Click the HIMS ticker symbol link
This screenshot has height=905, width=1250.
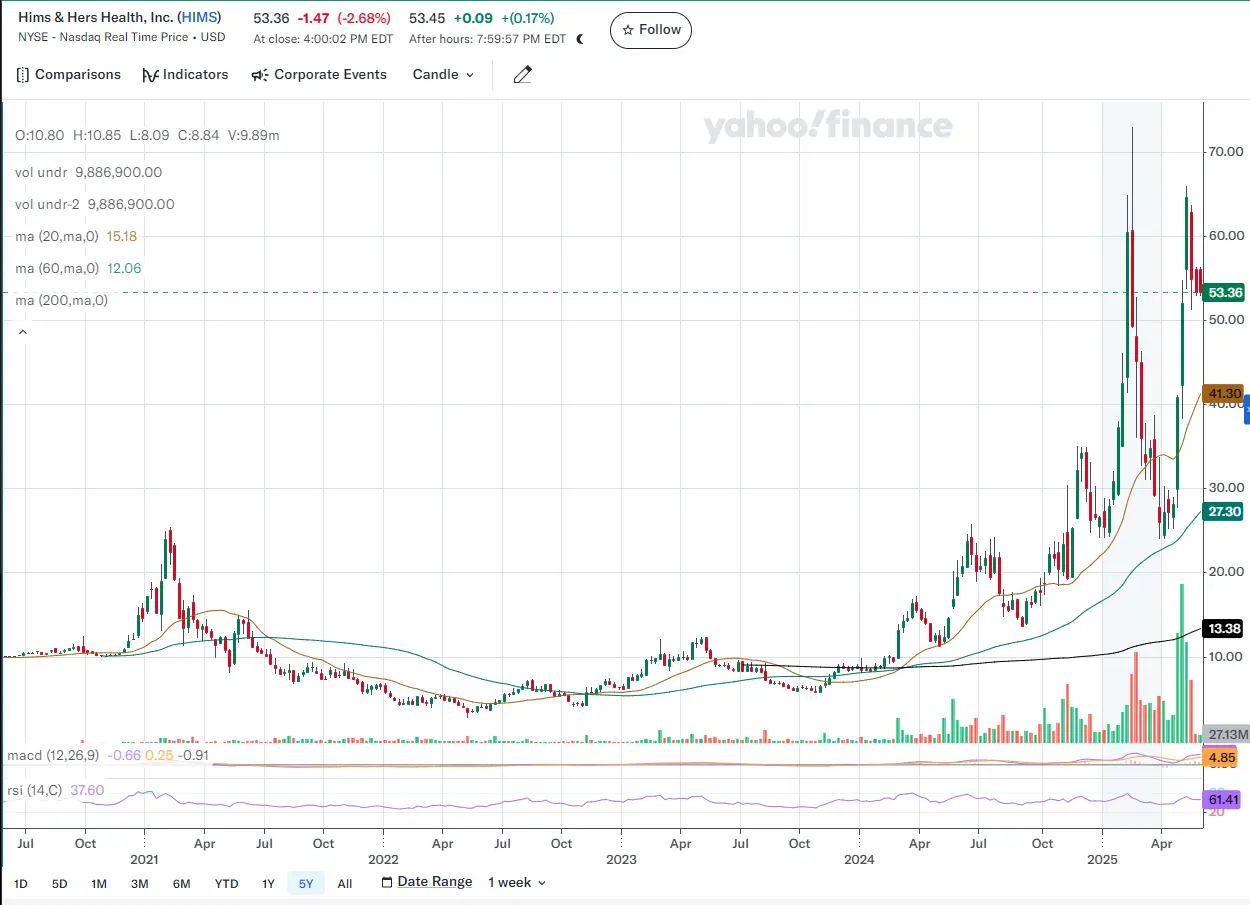(x=200, y=18)
